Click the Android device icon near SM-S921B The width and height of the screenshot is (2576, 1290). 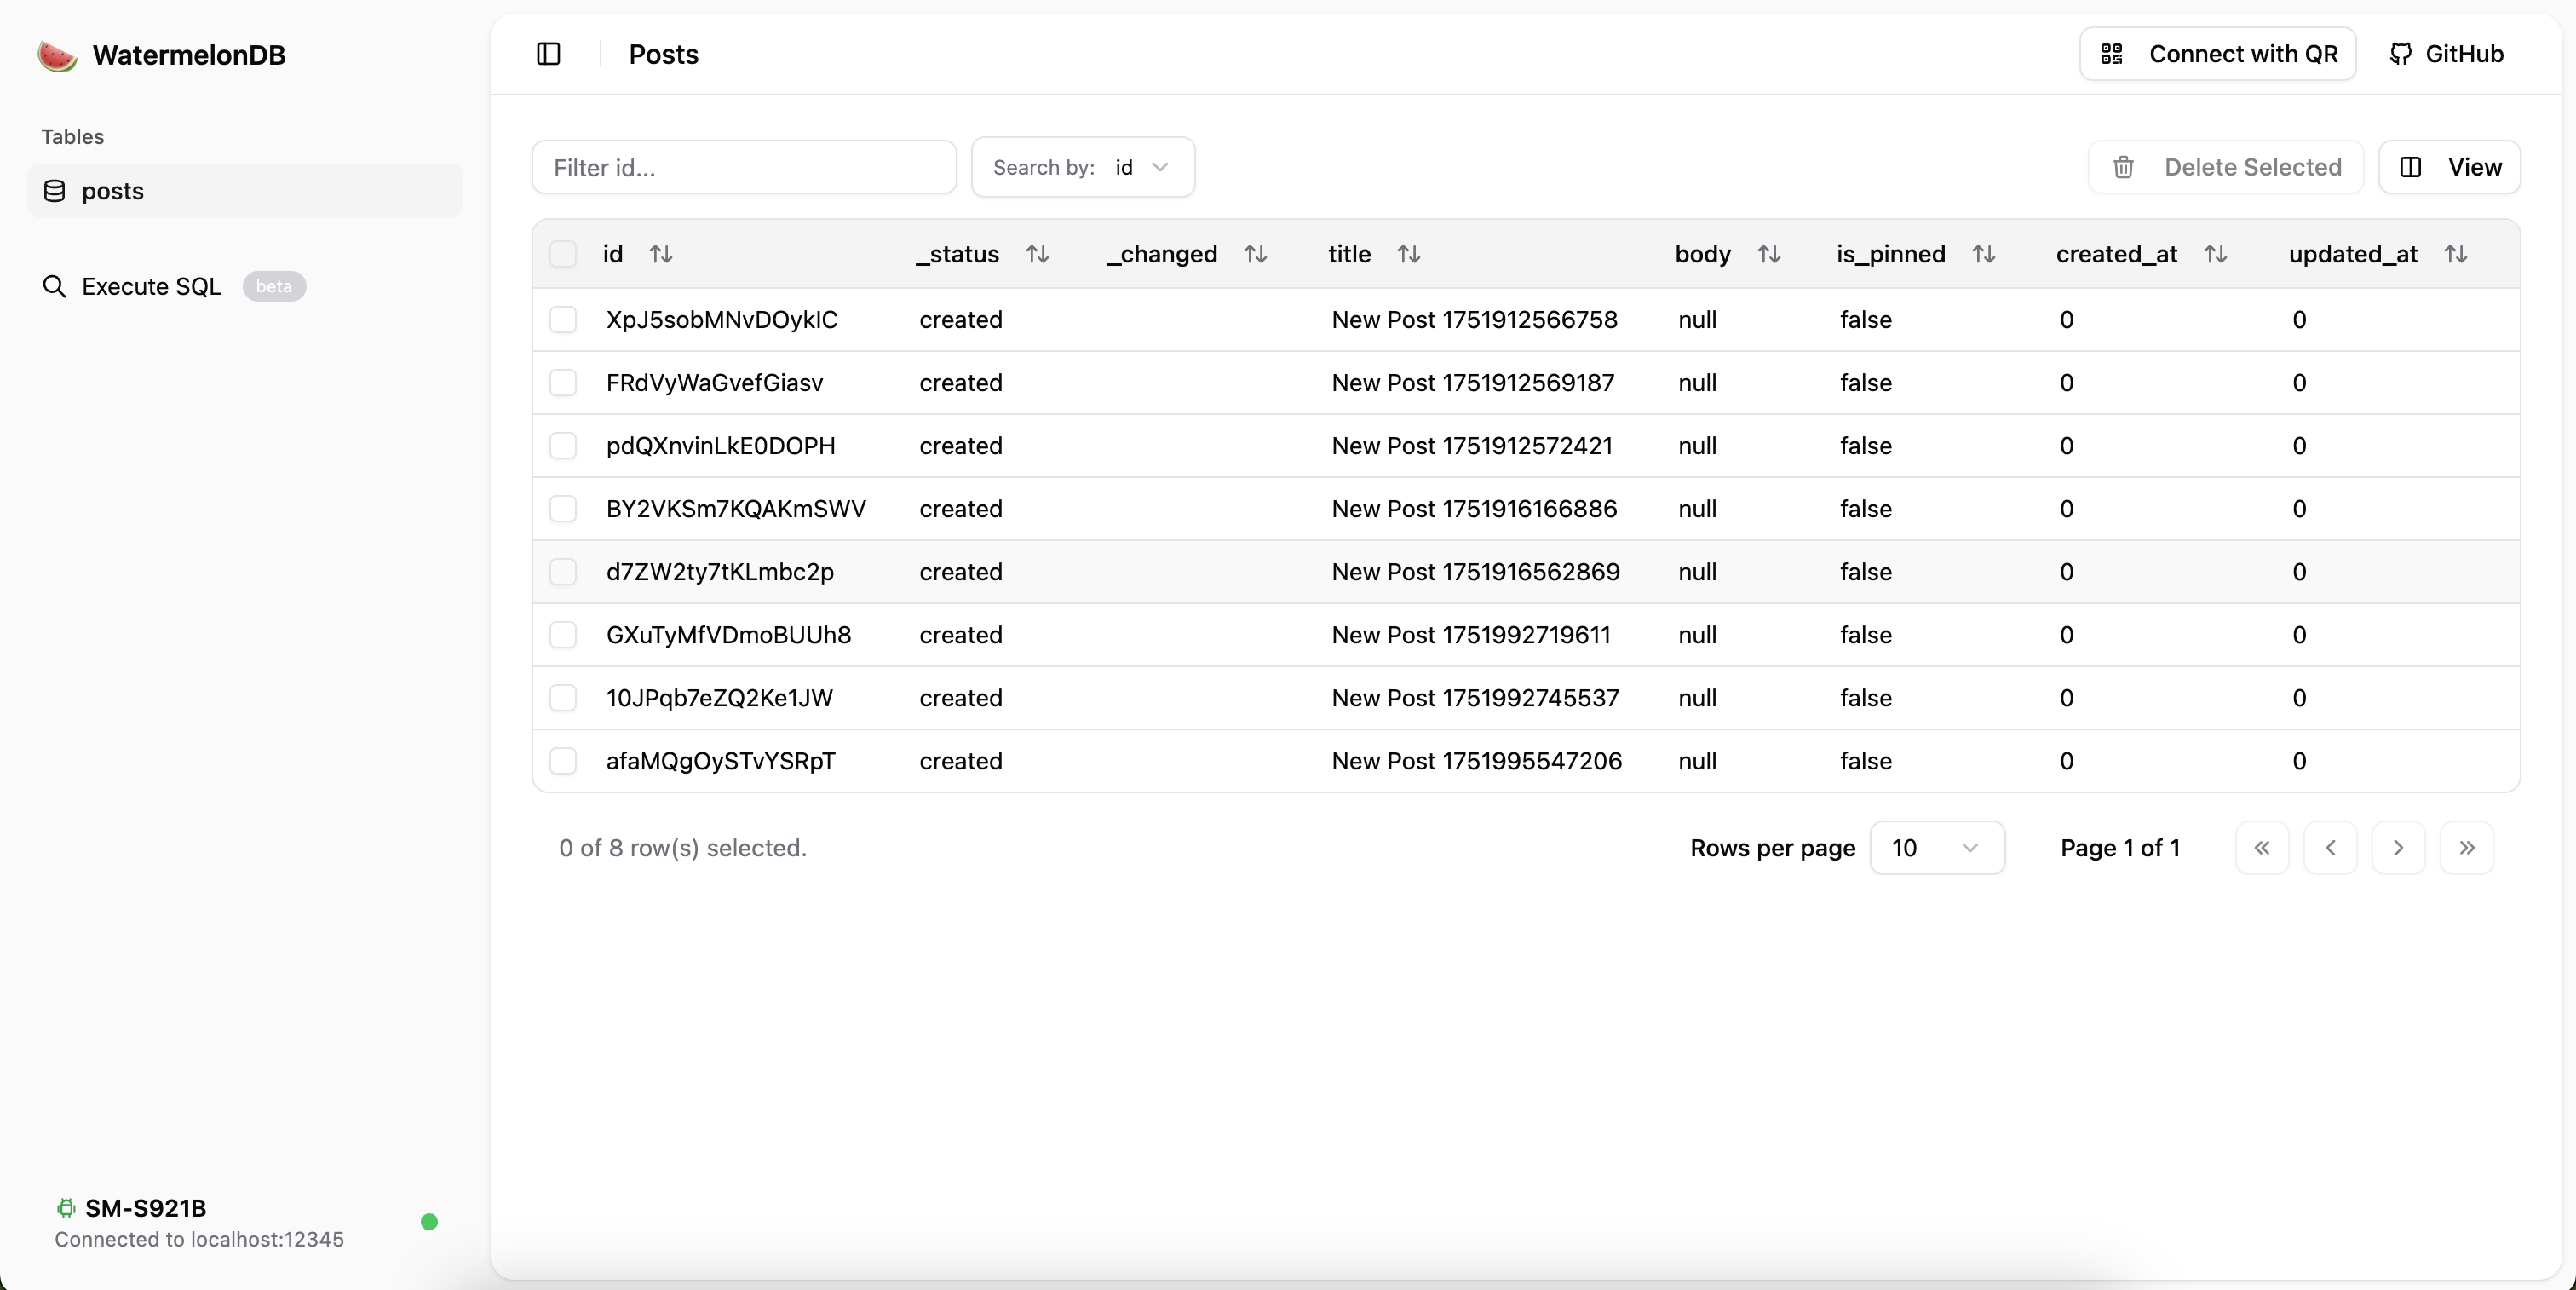click(66, 1208)
